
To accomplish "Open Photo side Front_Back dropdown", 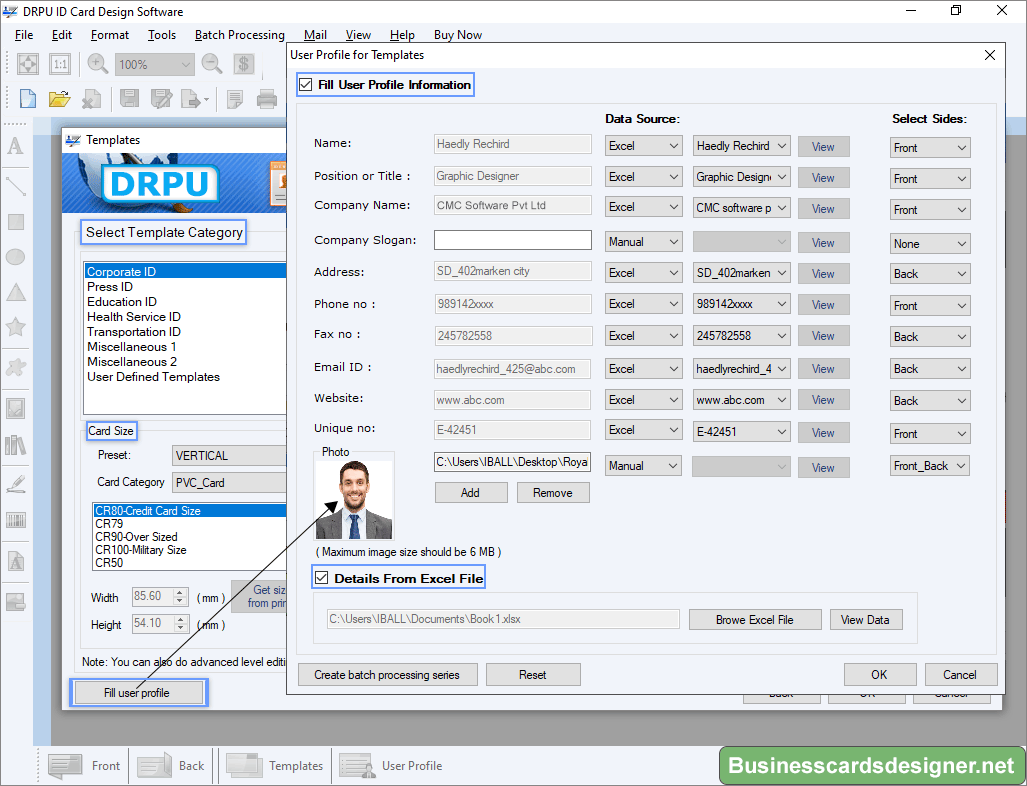I will (929, 466).
